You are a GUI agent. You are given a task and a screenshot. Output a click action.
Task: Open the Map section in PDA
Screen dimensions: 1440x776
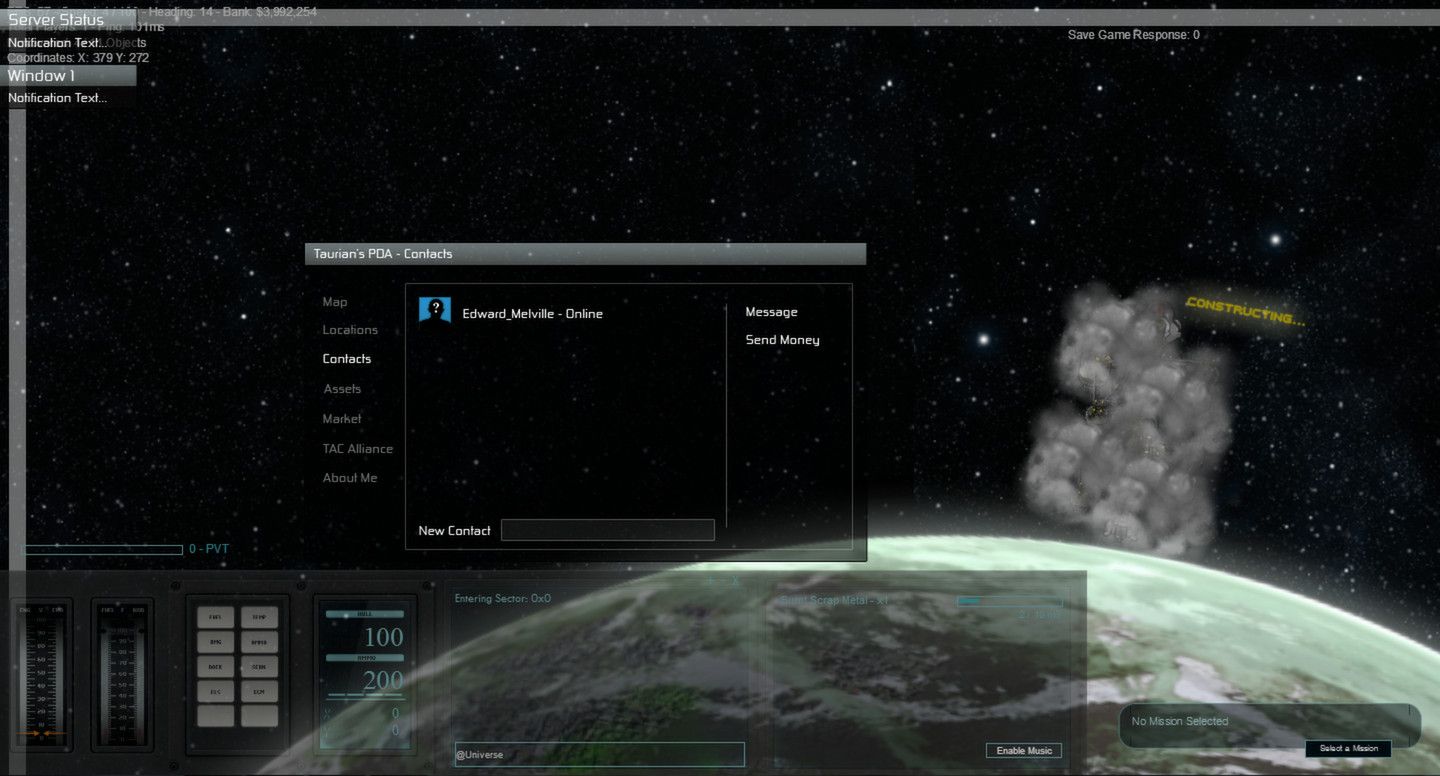(x=335, y=302)
